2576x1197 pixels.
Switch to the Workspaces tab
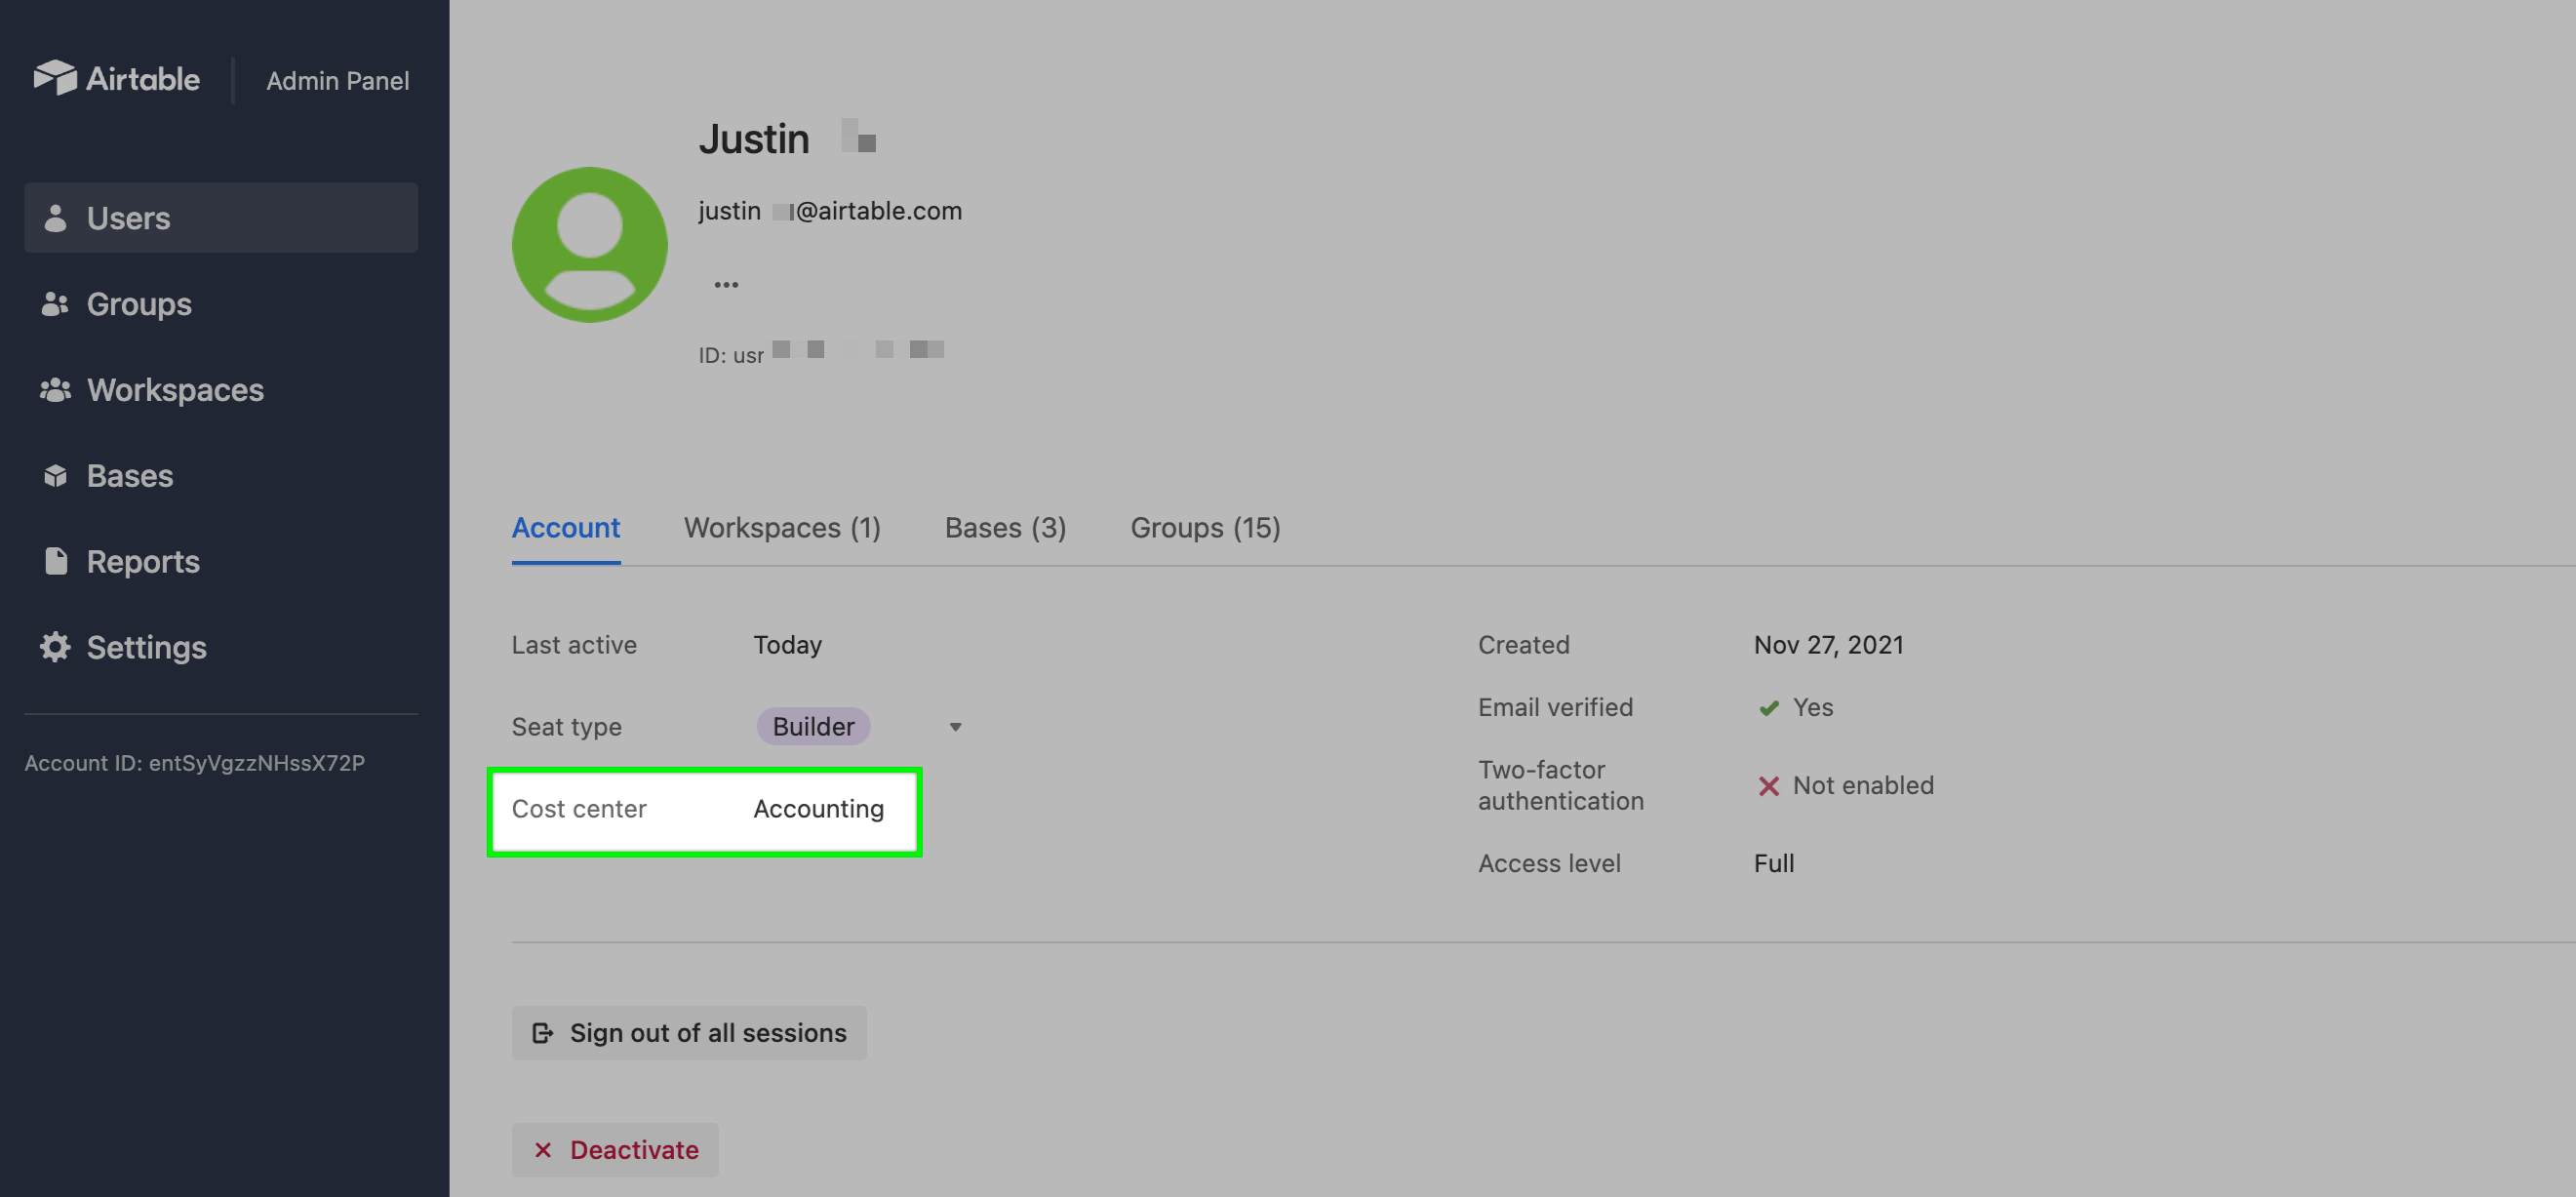tap(782, 528)
